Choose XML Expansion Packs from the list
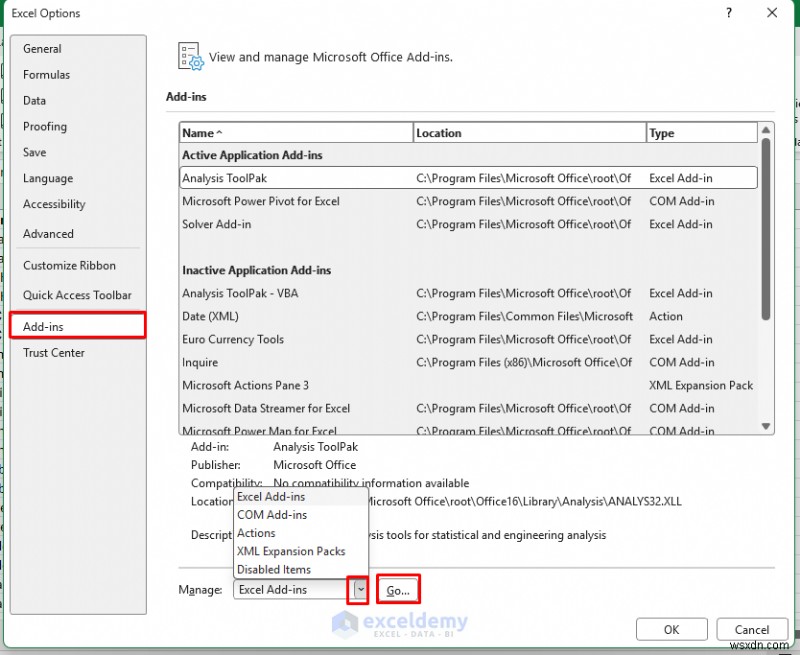This screenshot has width=800, height=655. (x=301, y=551)
